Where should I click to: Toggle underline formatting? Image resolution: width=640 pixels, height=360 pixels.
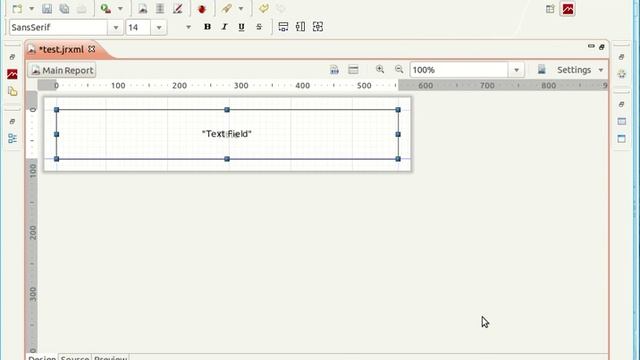coord(242,27)
